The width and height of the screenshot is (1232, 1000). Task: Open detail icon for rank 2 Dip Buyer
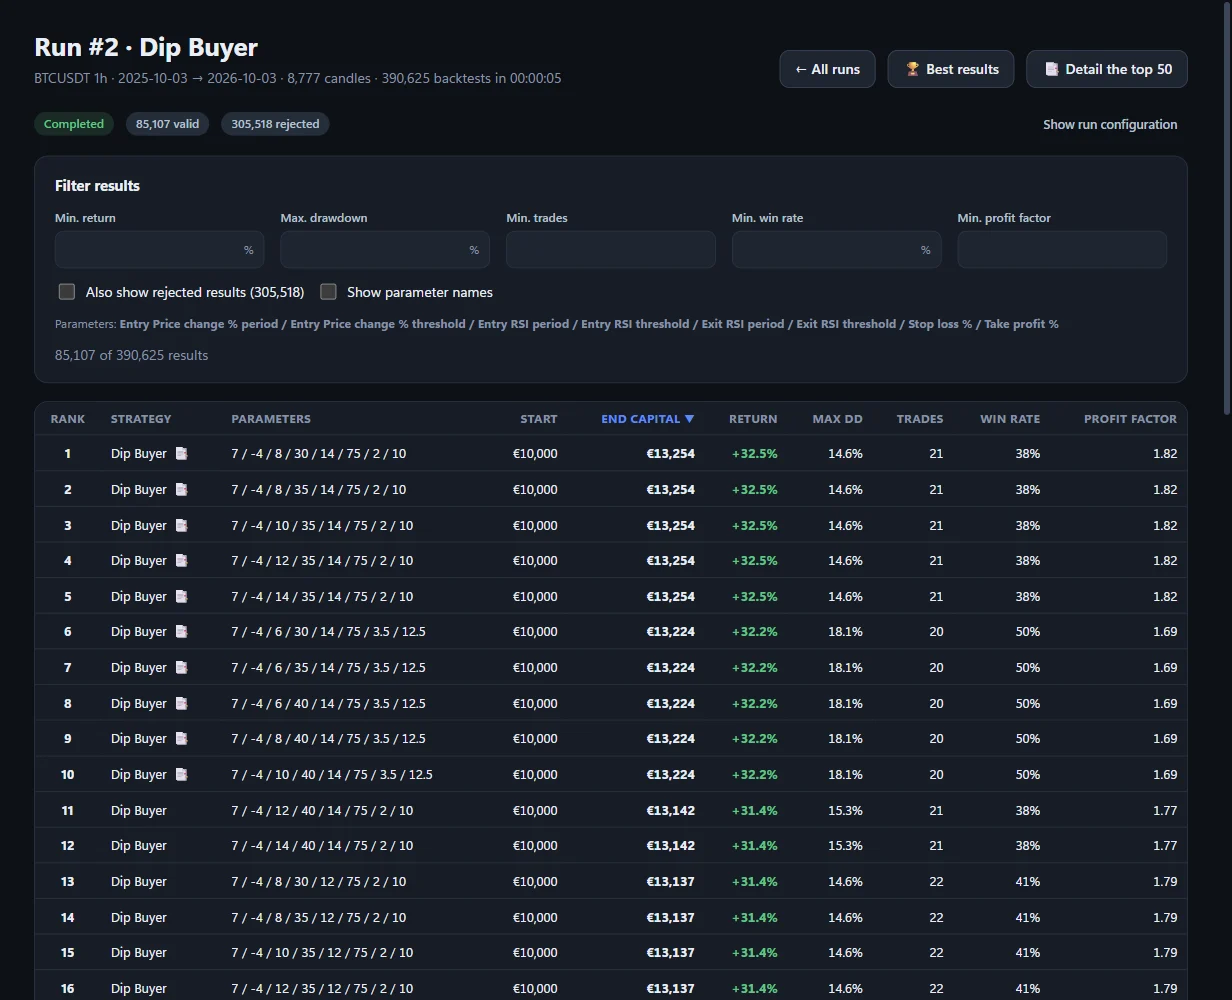(x=181, y=490)
